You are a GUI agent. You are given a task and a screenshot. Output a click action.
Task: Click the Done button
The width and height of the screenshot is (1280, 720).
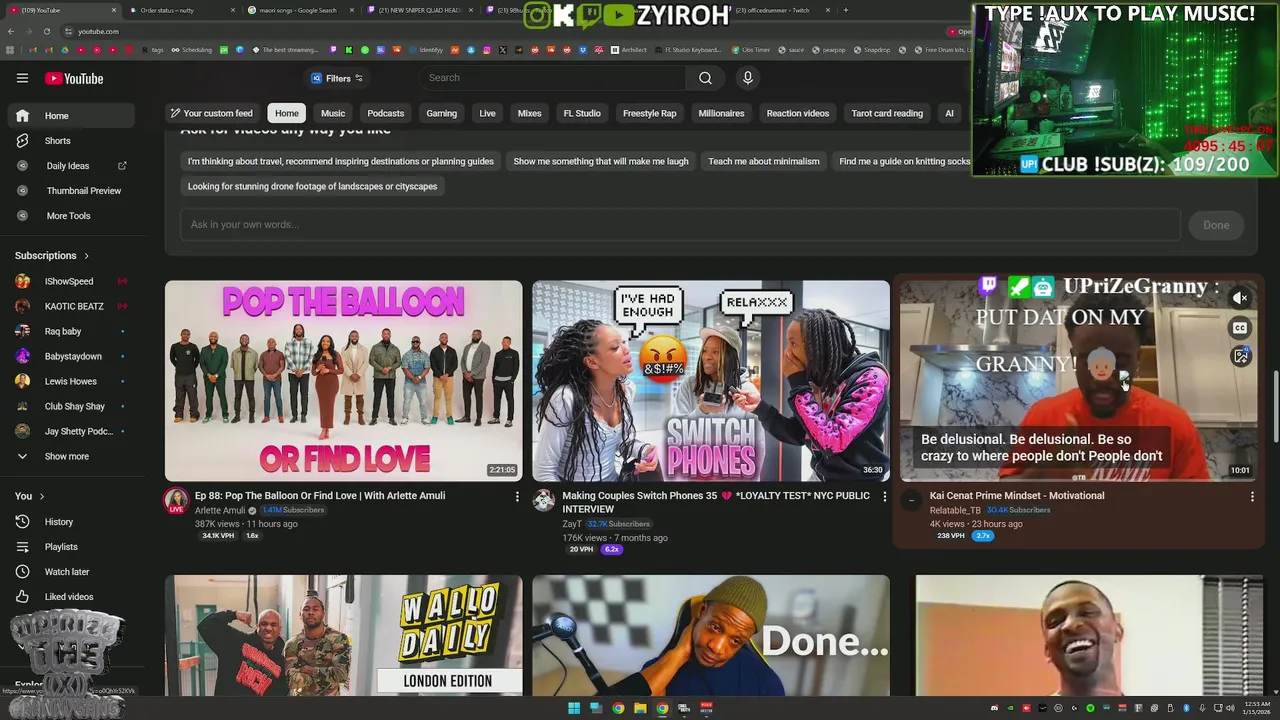pos(1216,225)
